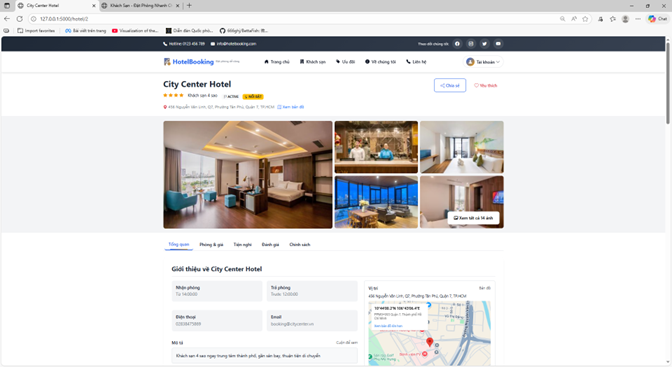This screenshot has width=672, height=367.
Task: Open the 666ghj/BettaFish GitHub bookmark
Action: [243, 30]
